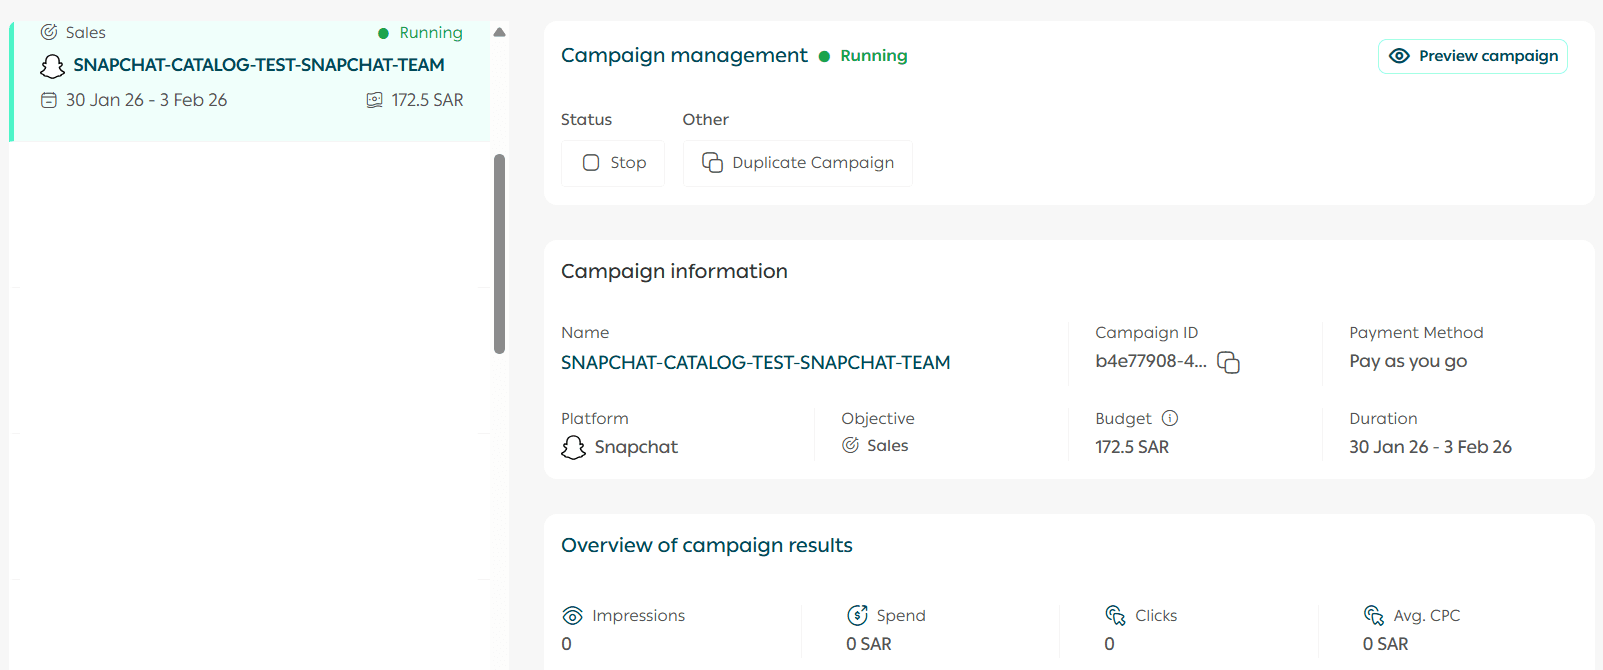The width and height of the screenshot is (1603, 670).
Task: Click the Sales label in campaign card
Action: tap(85, 33)
